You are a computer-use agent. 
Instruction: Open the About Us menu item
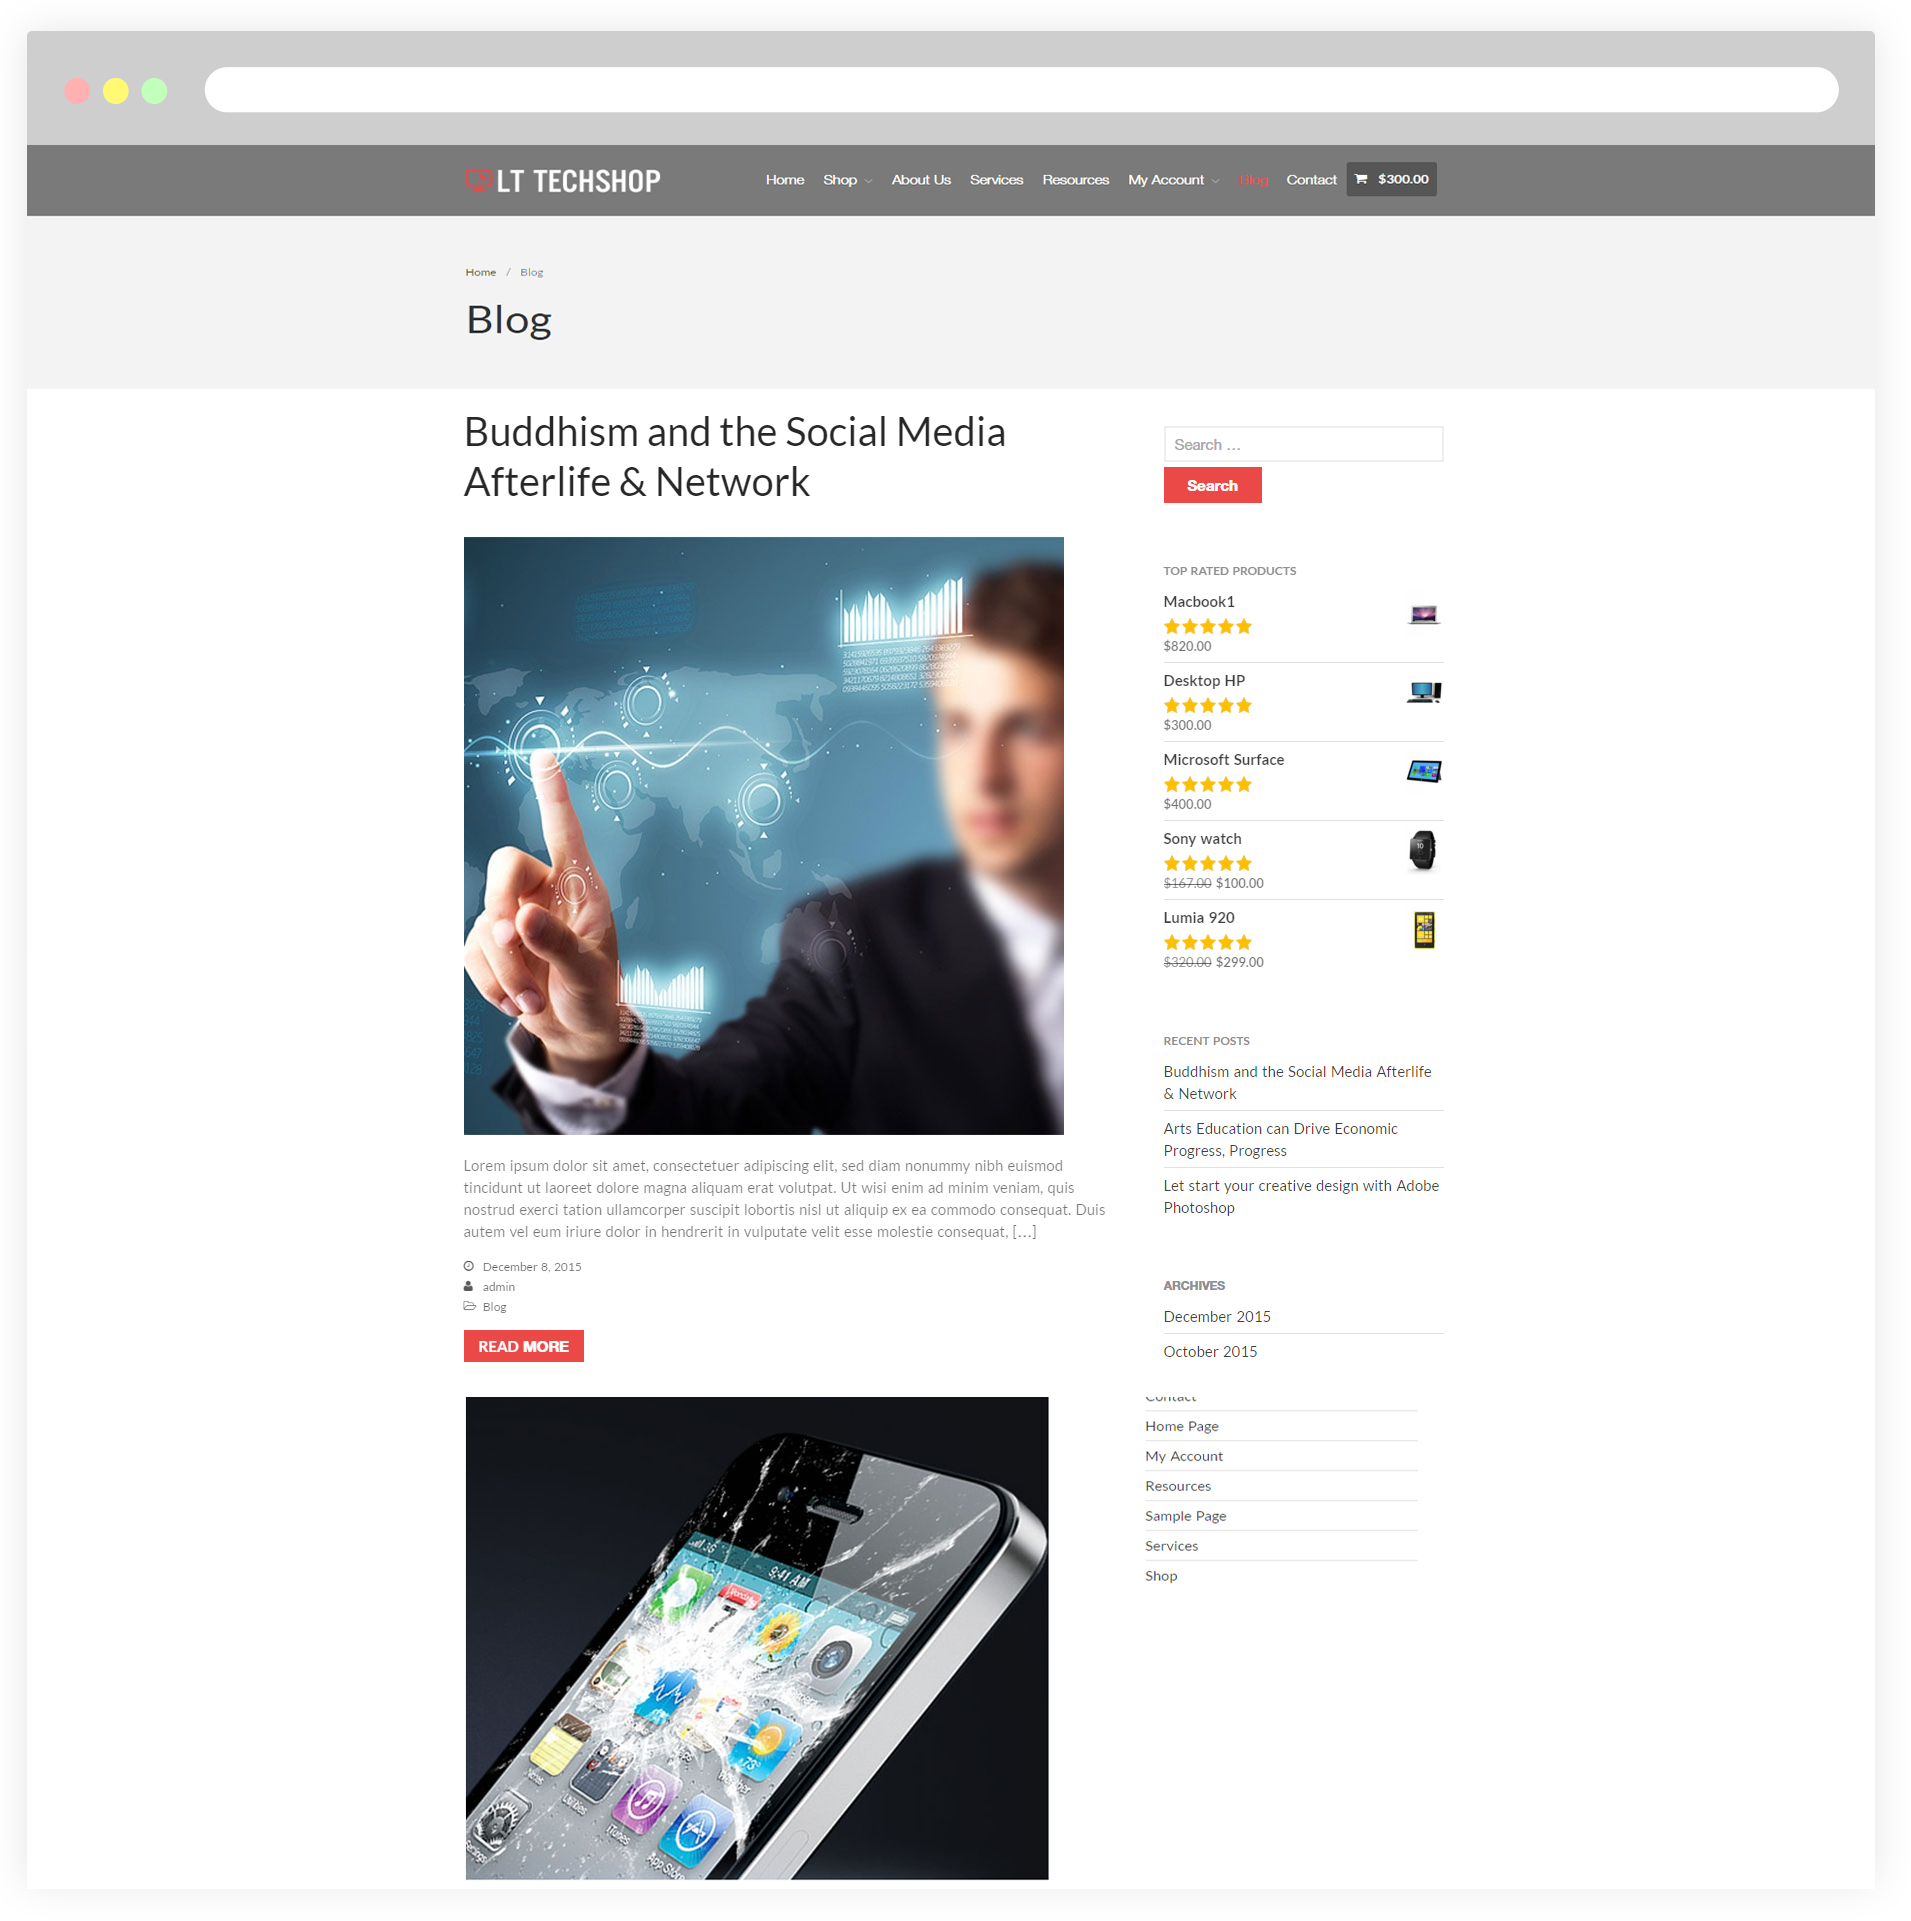[x=921, y=180]
